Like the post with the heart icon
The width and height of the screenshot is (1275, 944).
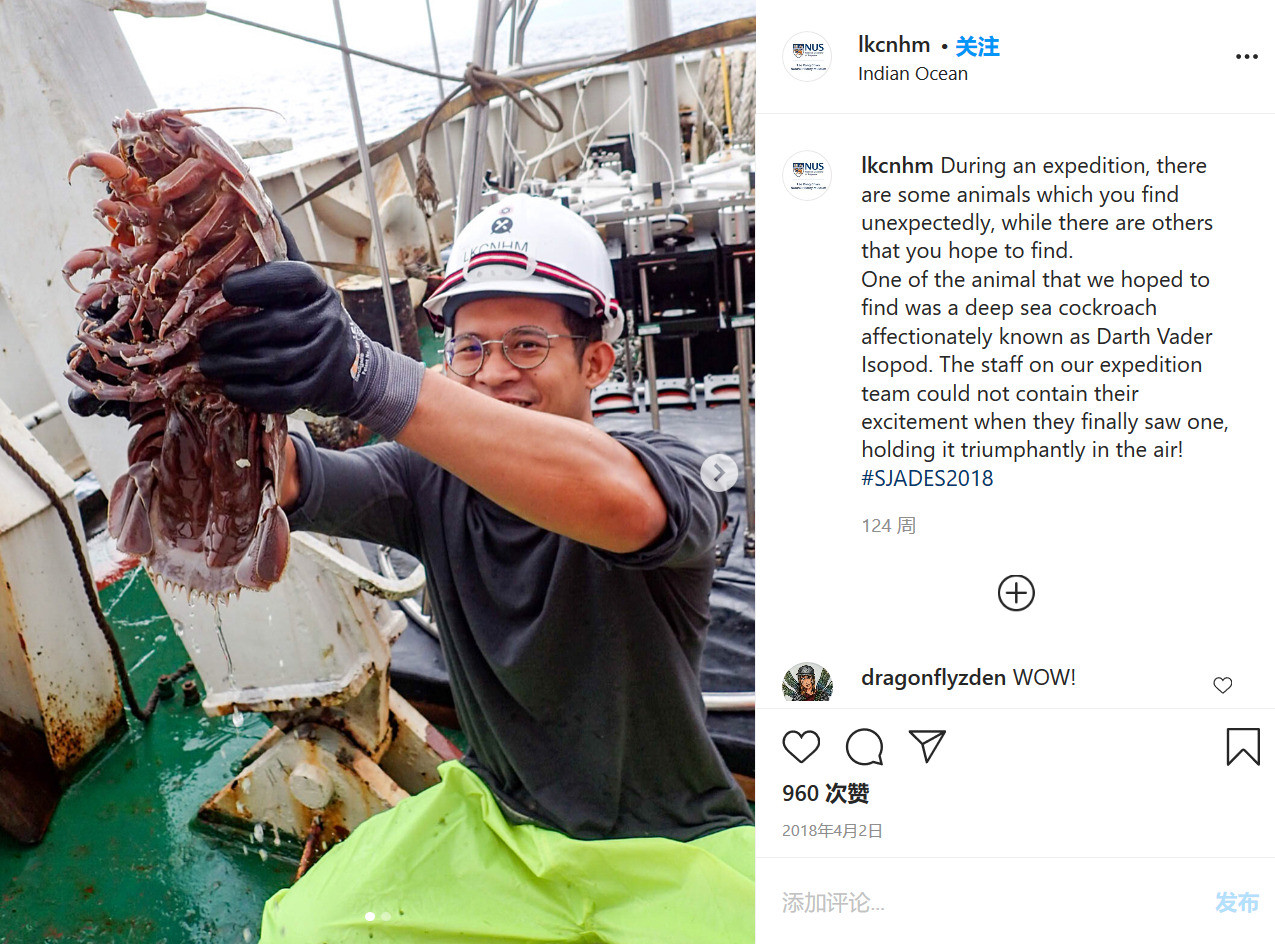tap(801, 747)
